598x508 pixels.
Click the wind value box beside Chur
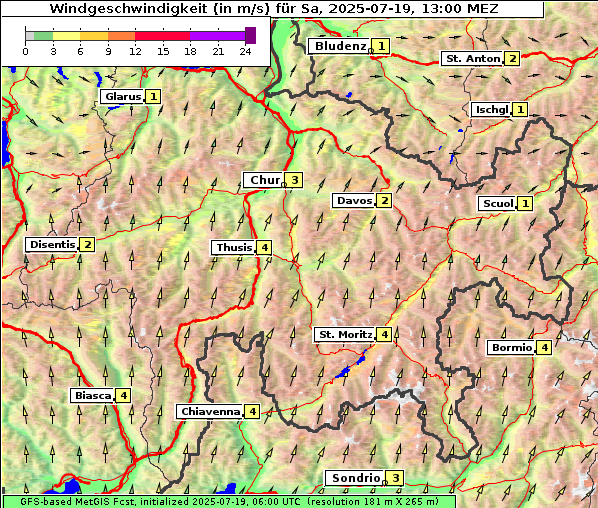point(294,180)
